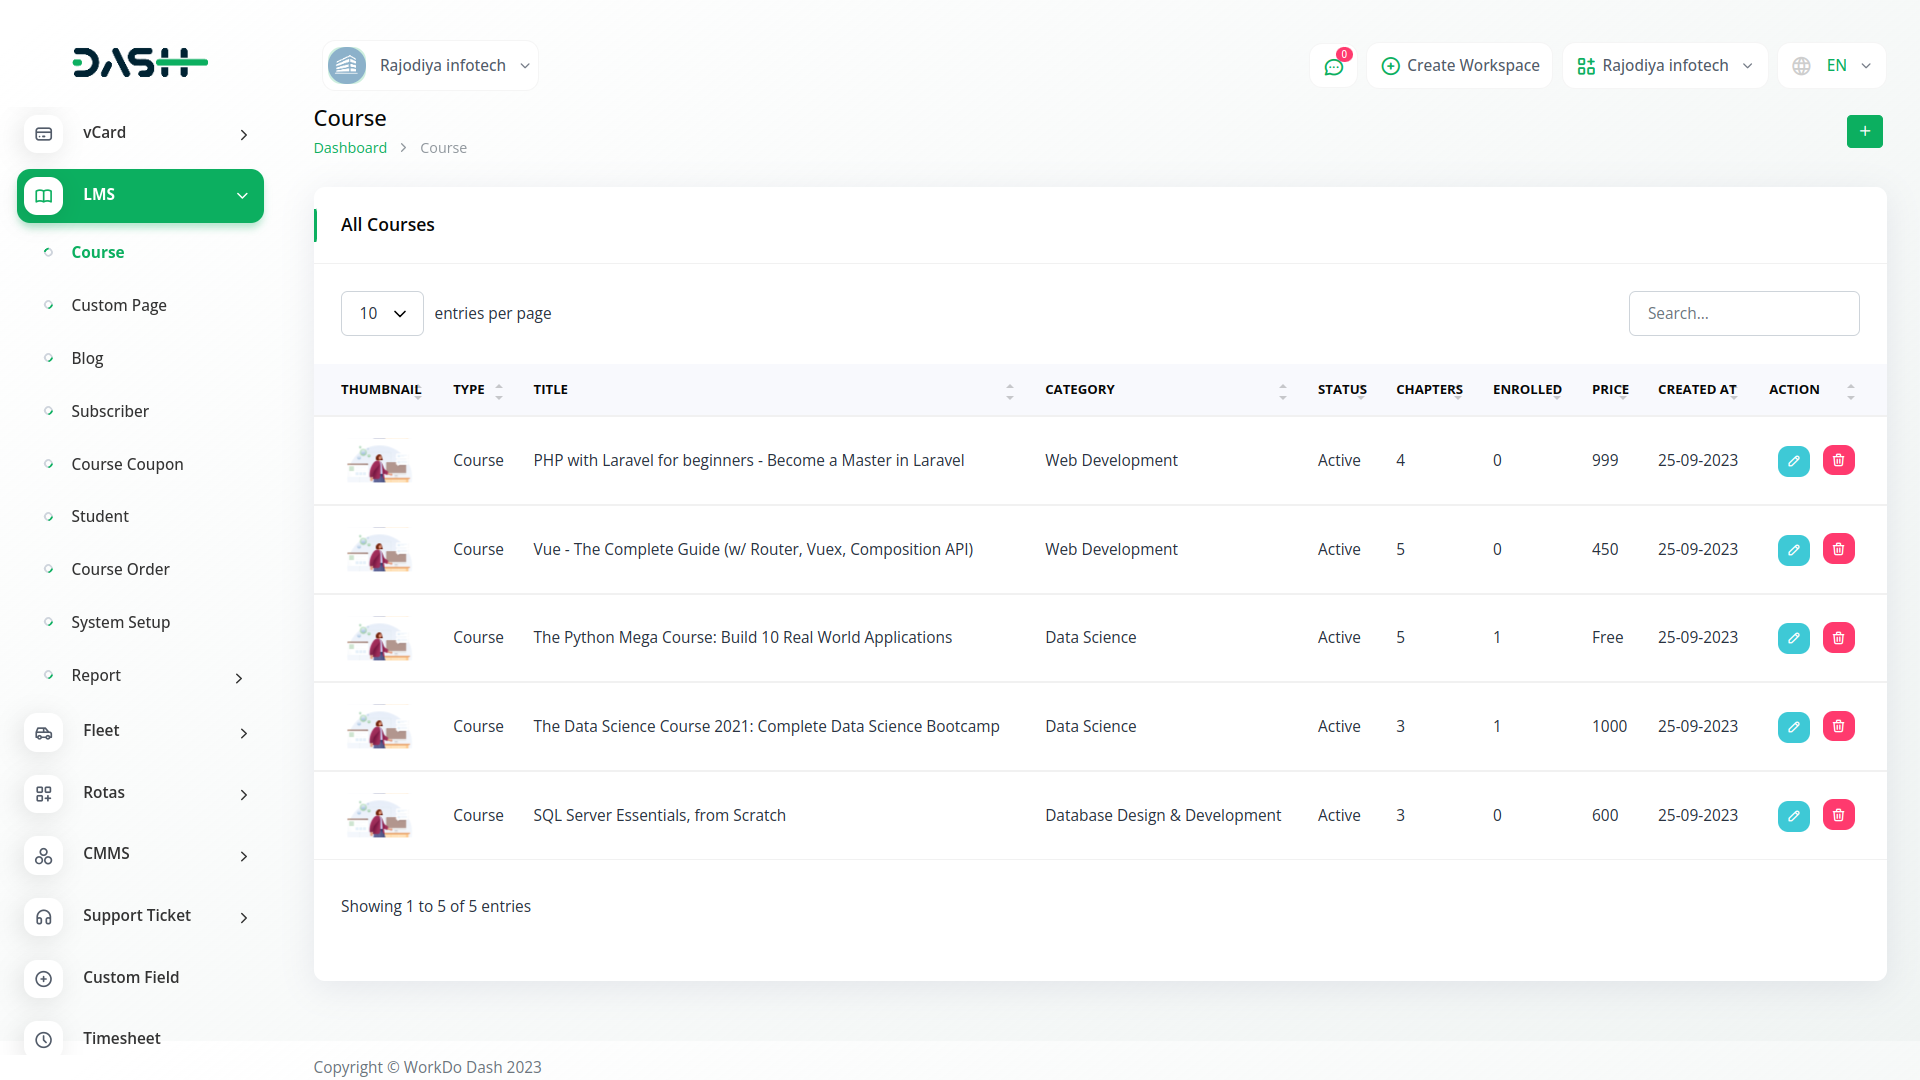This screenshot has height=1080, width=1920.
Task: Click the course search input field
Action: 1743,314
